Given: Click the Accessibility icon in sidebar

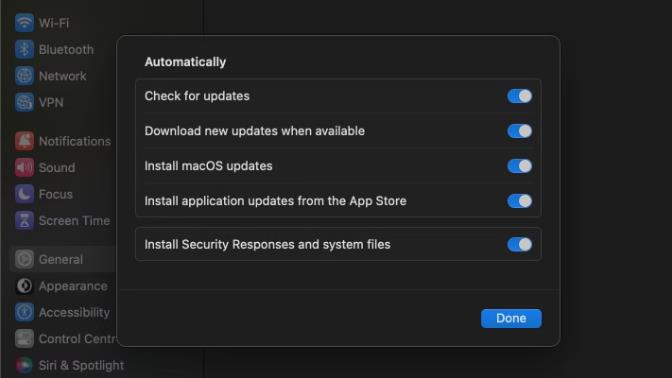Looking at the screenshot, I should pos(24,312).
